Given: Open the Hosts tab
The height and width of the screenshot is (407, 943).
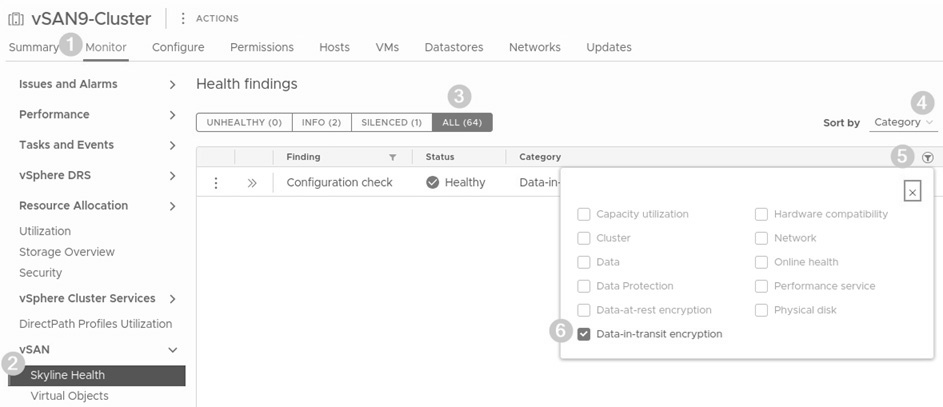Looking at the screenshot, I should [334, 47].
